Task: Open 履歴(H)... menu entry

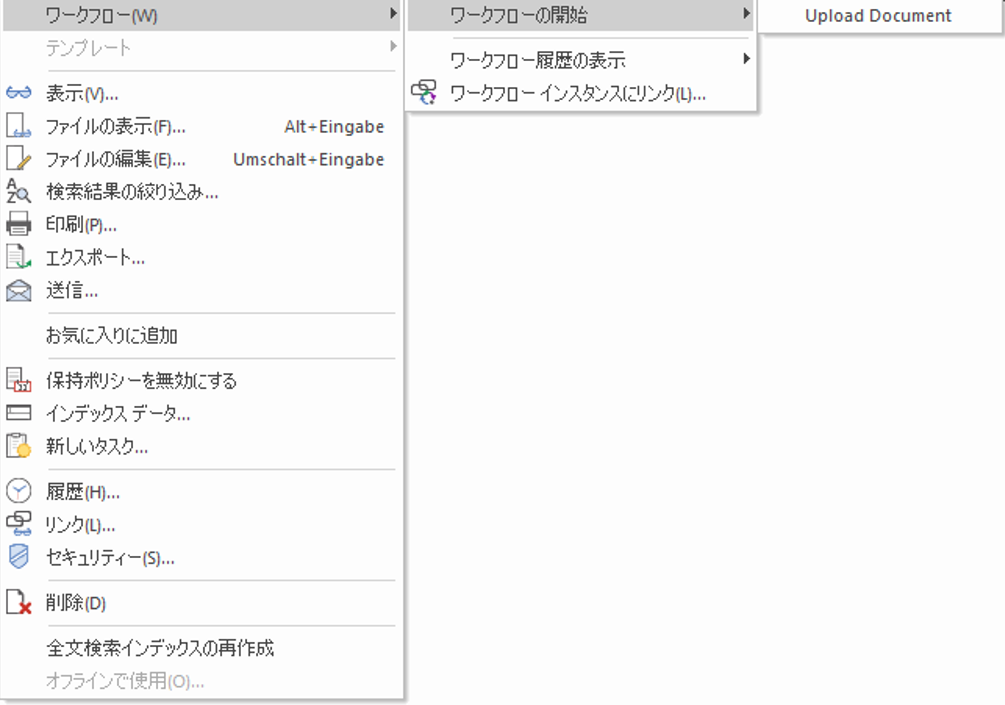Action: click(202, 492)
